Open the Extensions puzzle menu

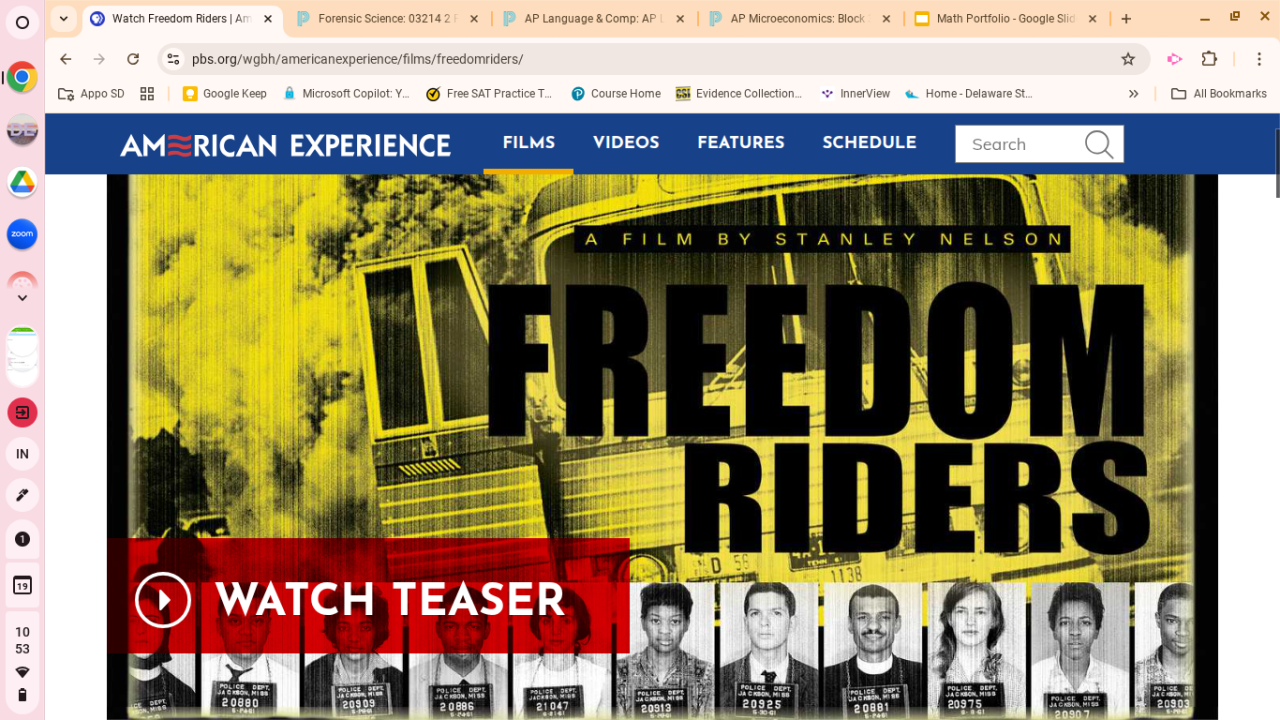click(x=1209, y=59)
